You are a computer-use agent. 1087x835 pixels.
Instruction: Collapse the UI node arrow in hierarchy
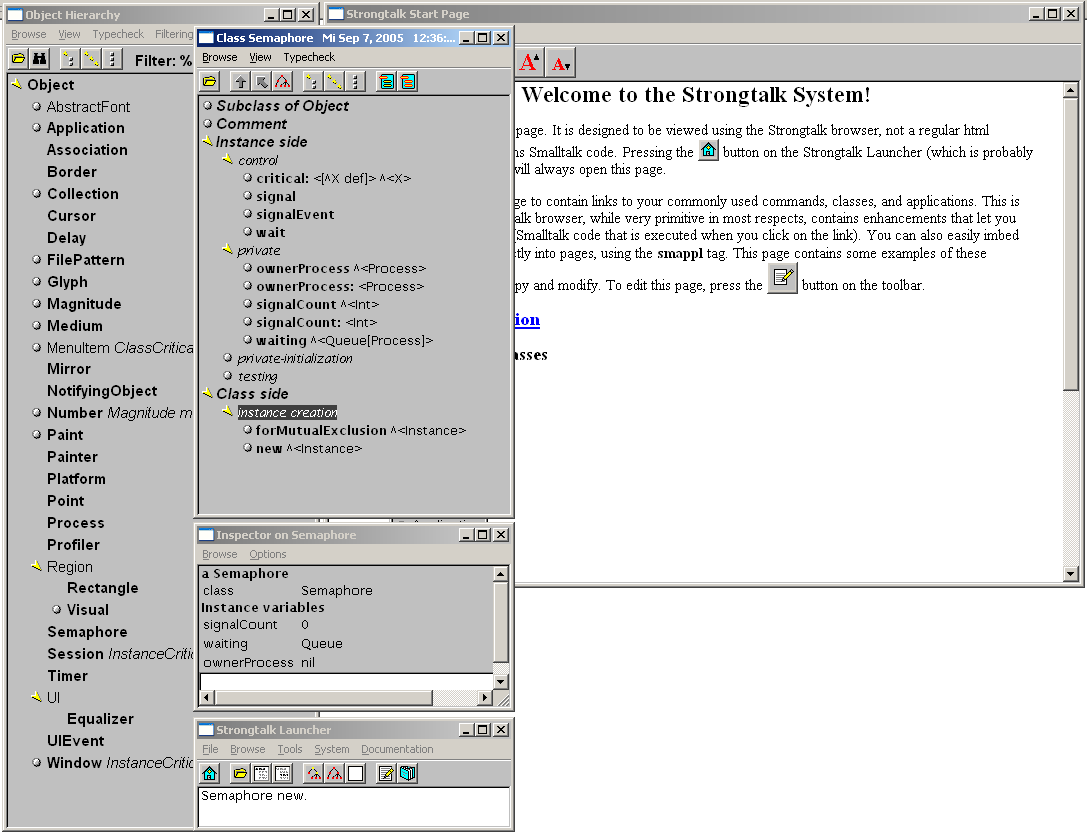[37, 696]
